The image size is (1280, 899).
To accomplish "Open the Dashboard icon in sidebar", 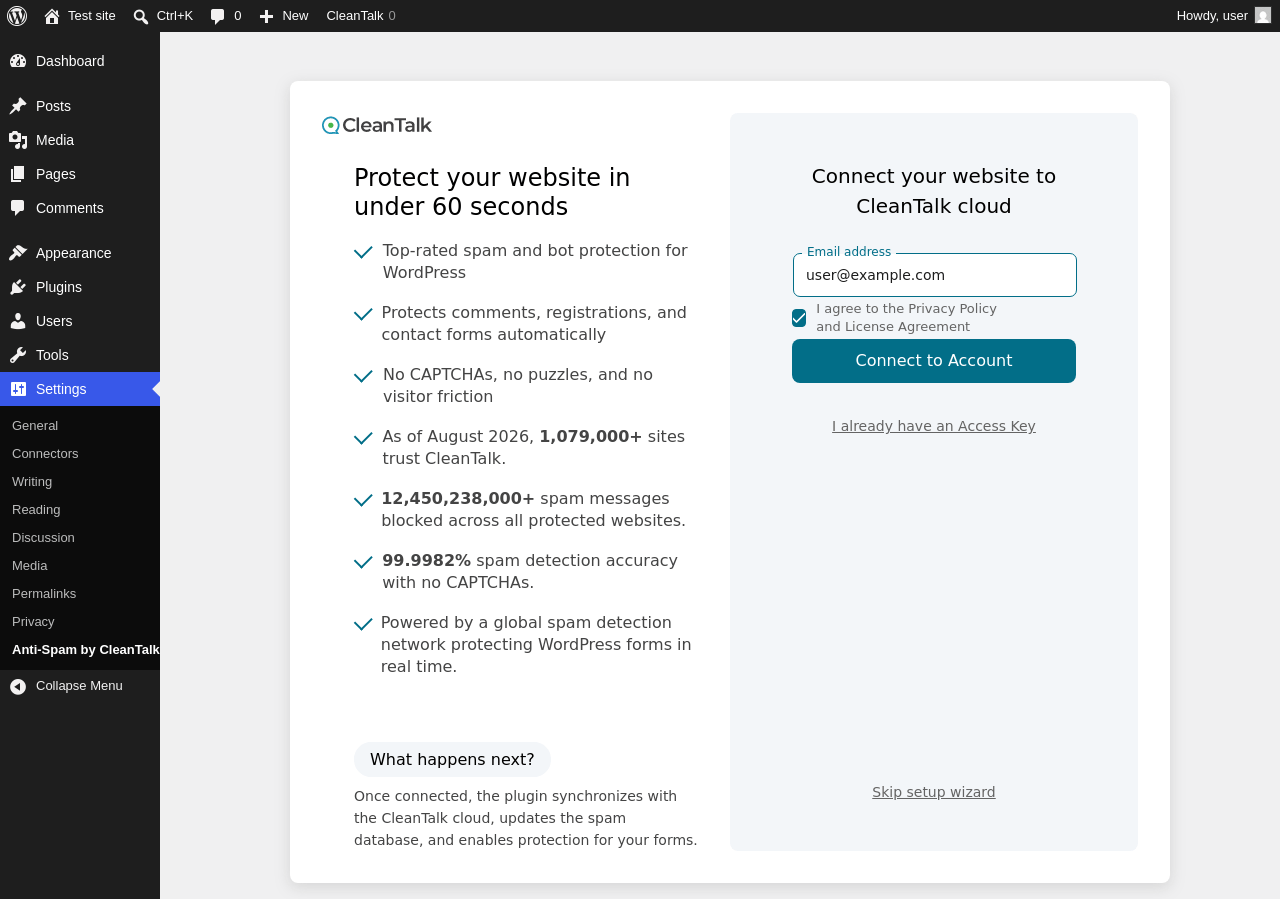I will 18,61.
